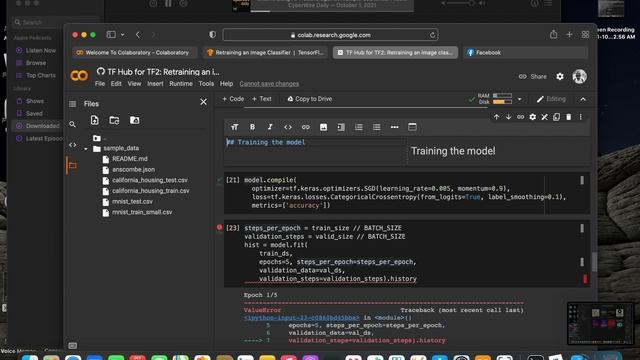Apply italic formatting in text cell
The width and height of the screenshot is (640, 360).
270,127
